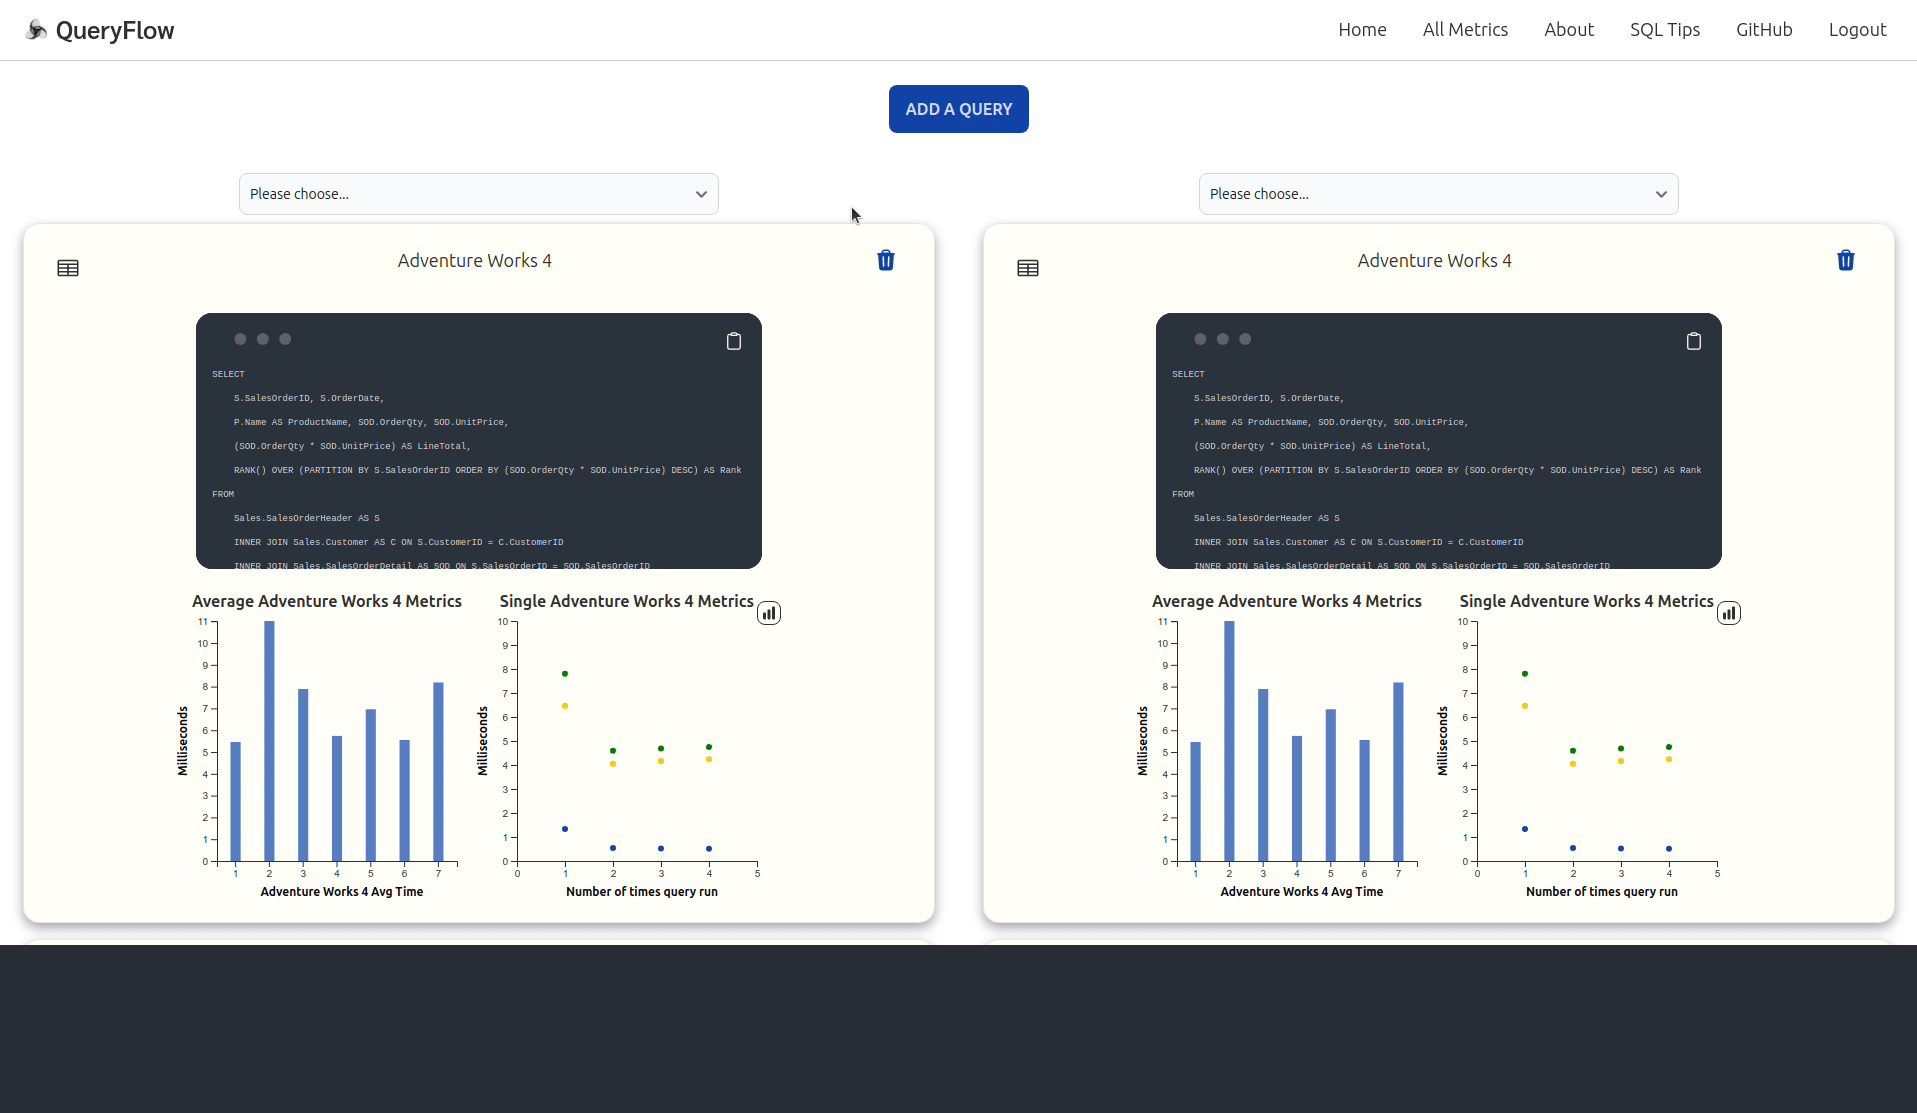Image resolution: width=1917 pixels, height=1113 pixels.
Task: Open left Please choose dropdown
Action: click(x=479, y=194)
